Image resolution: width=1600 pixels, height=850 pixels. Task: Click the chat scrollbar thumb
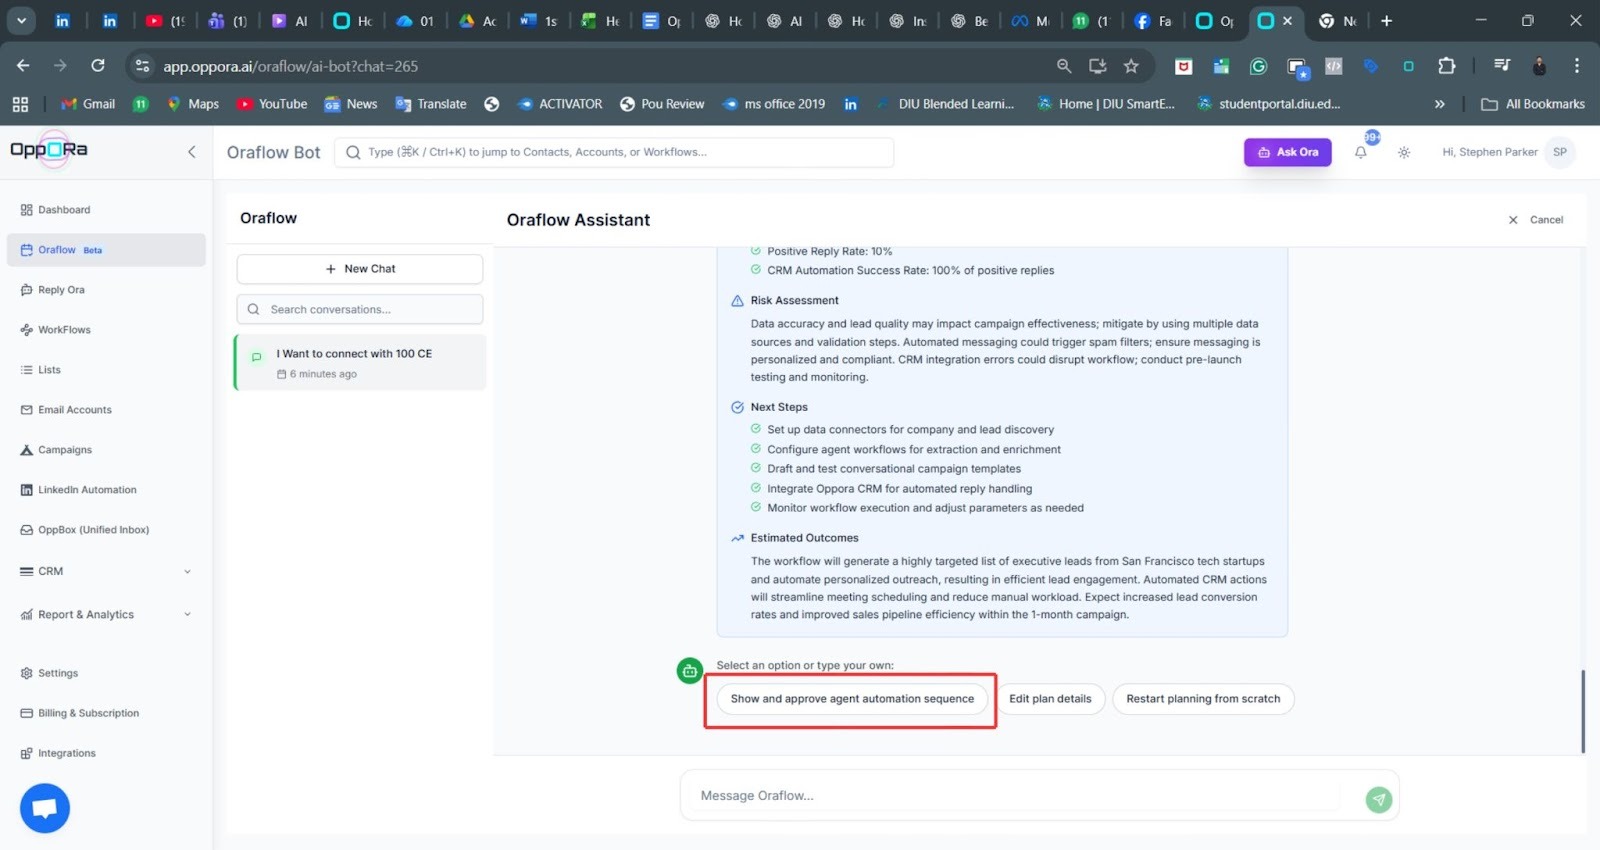point(1582,711)
